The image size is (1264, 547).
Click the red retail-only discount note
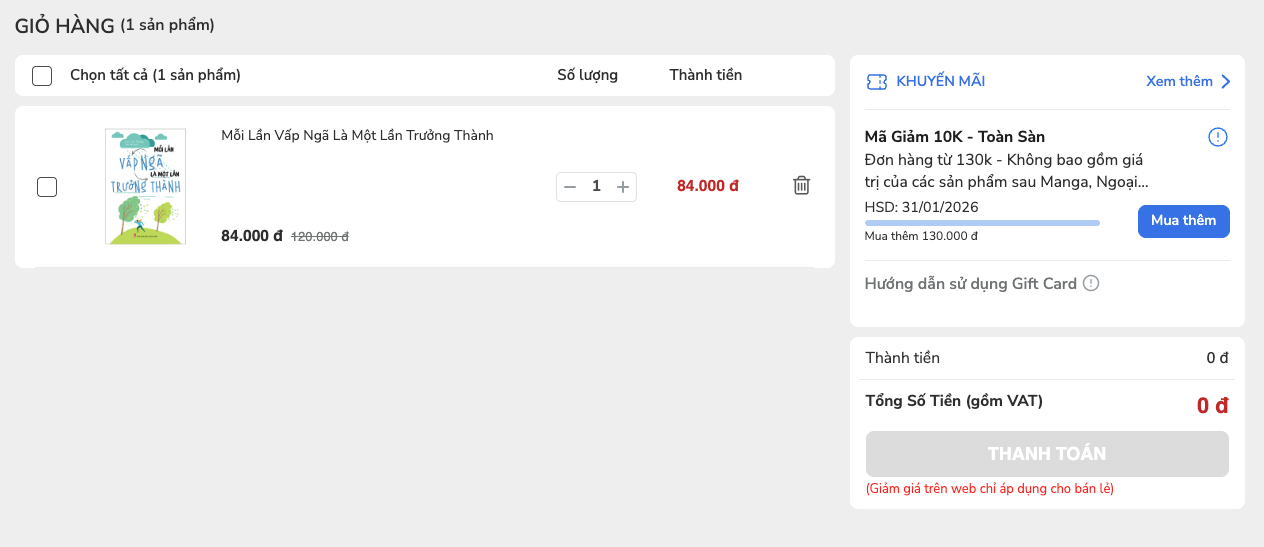tap(990, 489)
